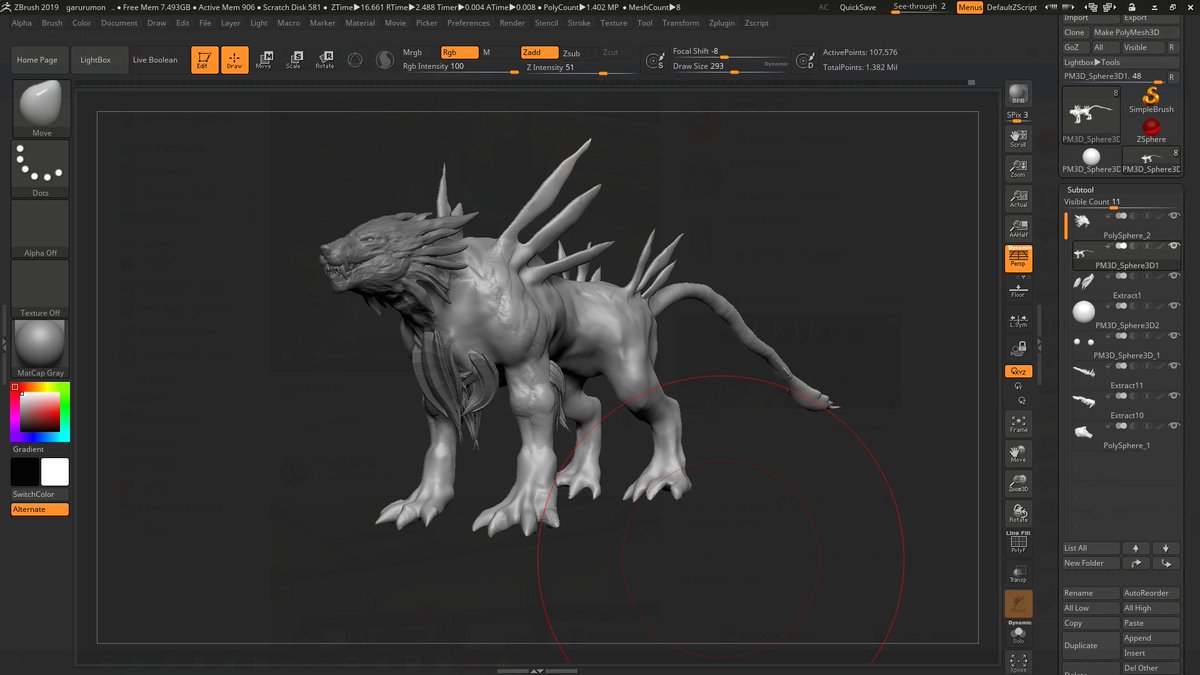Select the SimpleBrush tool icon
Viewport: 1200px width, 675px height.
click(x=1151, y=98)
